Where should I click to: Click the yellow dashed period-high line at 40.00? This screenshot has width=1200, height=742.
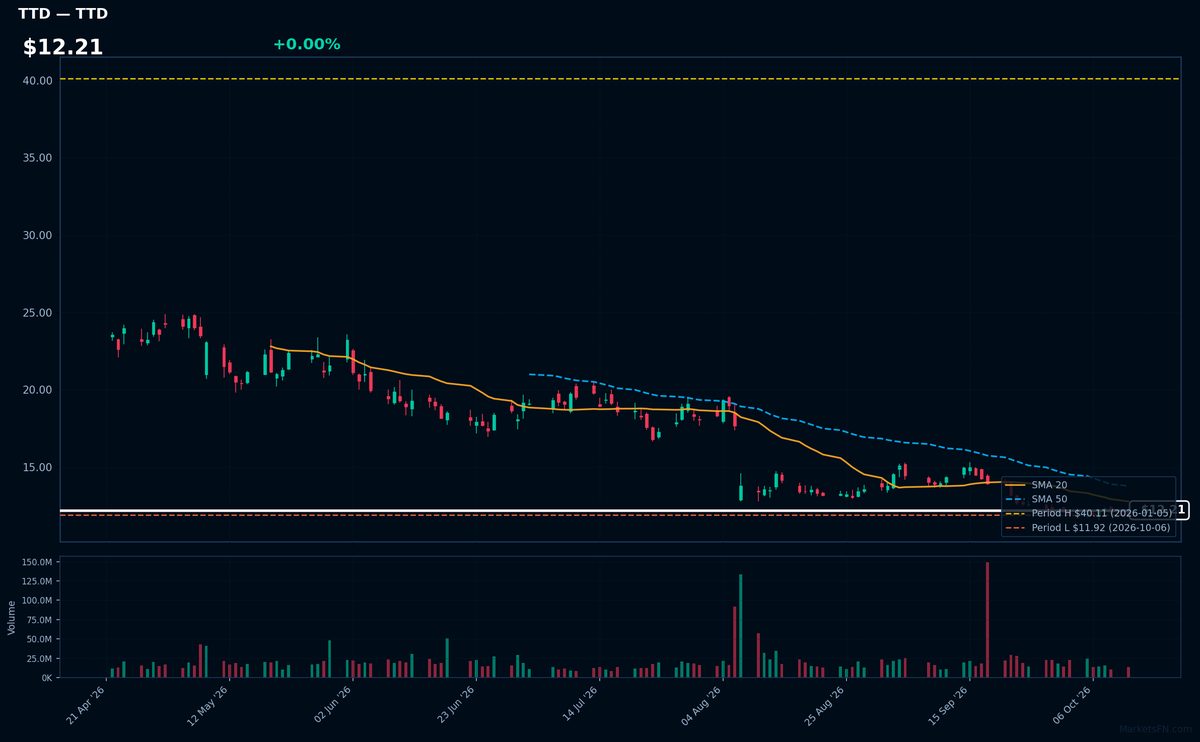[x=620, y=78]
